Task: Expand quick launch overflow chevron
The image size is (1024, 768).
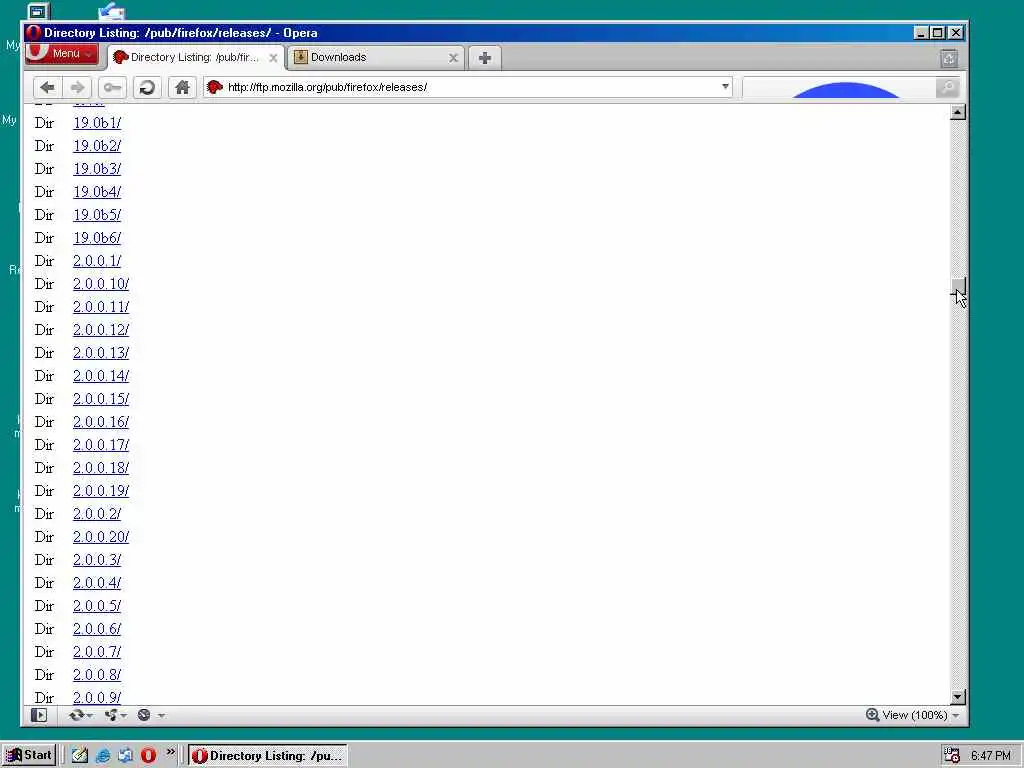Action: (170, 752)
